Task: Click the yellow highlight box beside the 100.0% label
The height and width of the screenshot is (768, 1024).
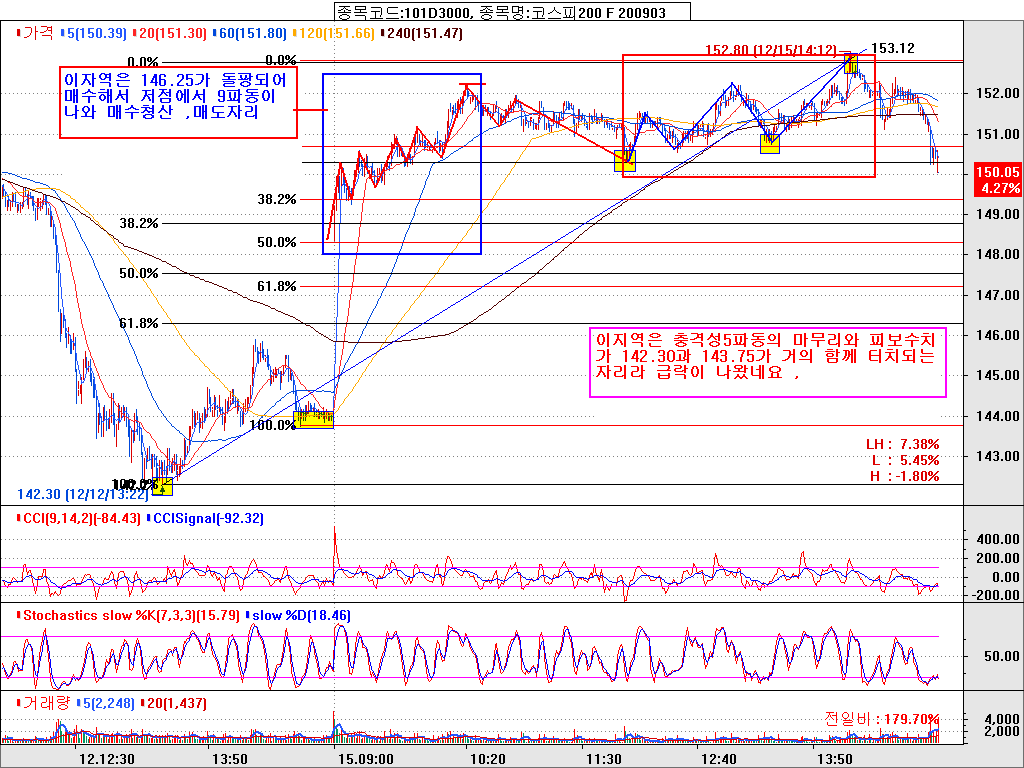Action: (x=316, y=418)
